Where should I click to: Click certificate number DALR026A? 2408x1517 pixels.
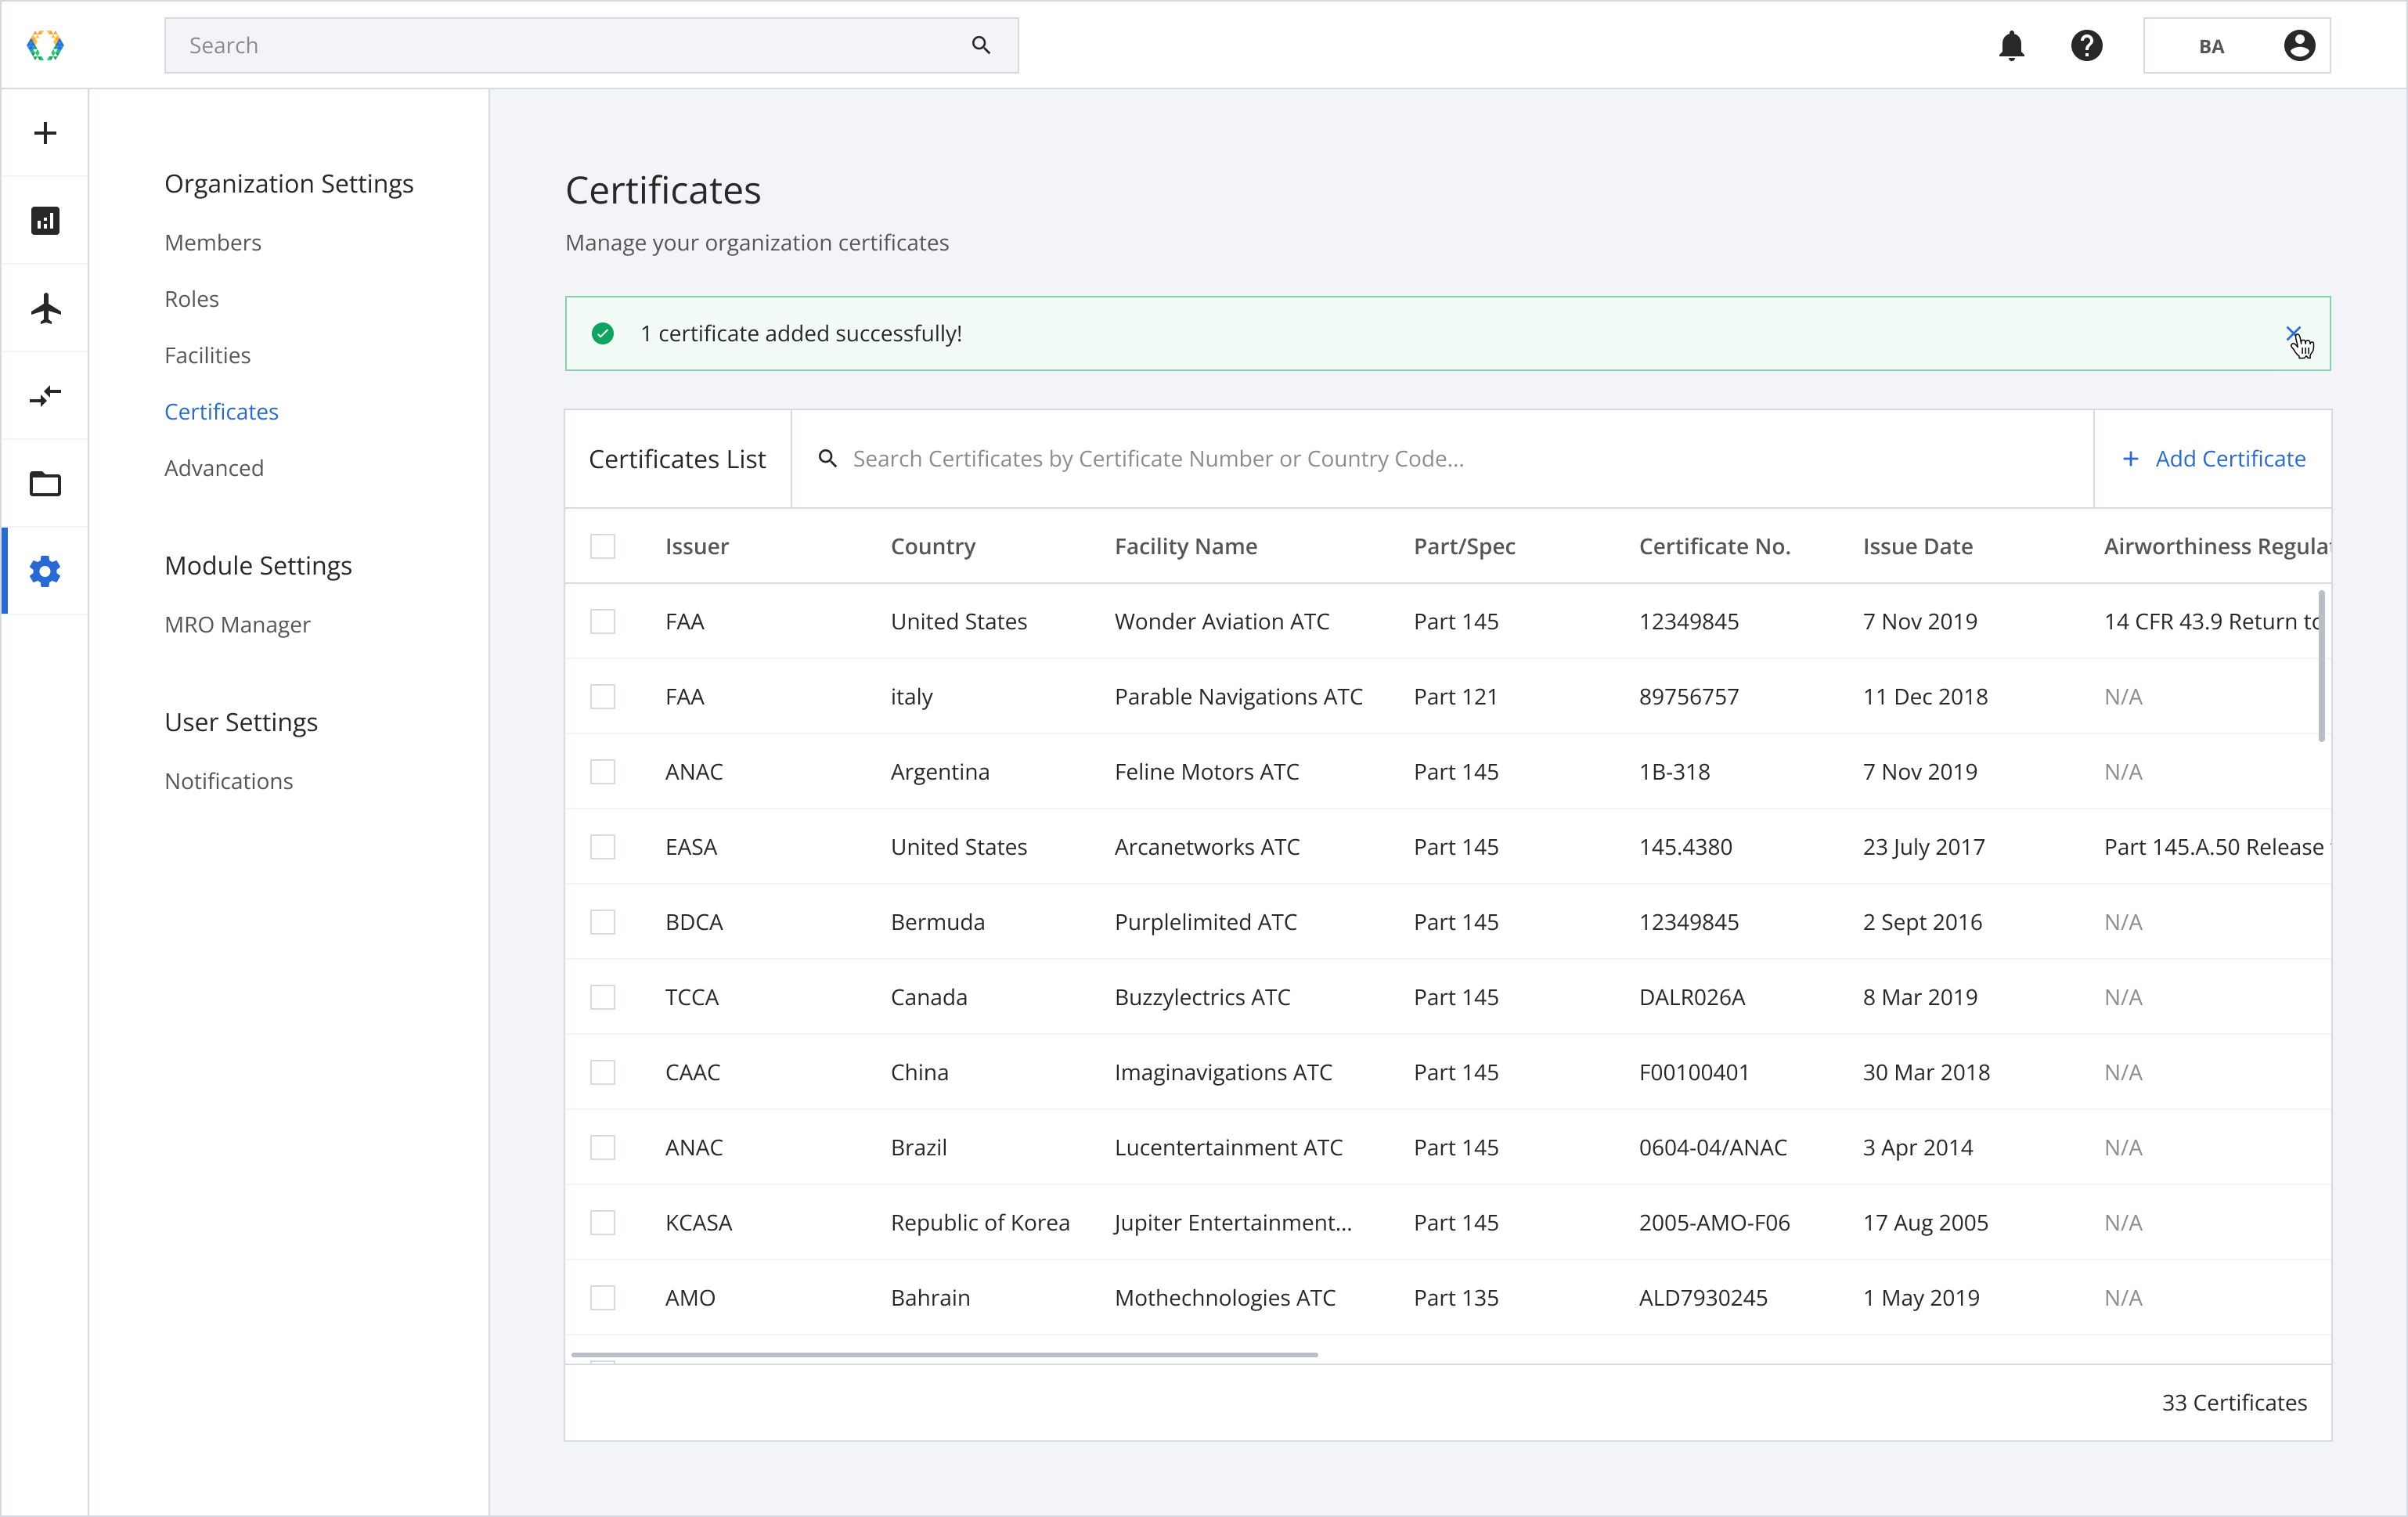pos(1692,997)
